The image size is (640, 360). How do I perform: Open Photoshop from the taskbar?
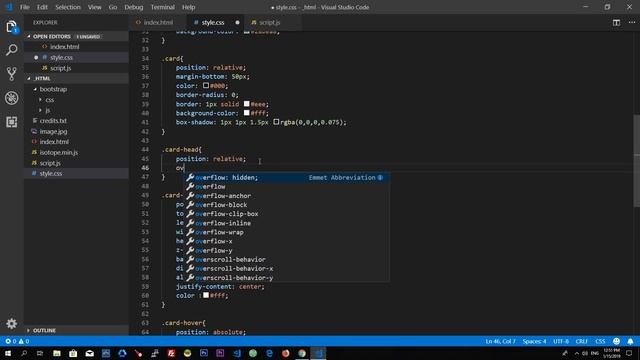204,353
